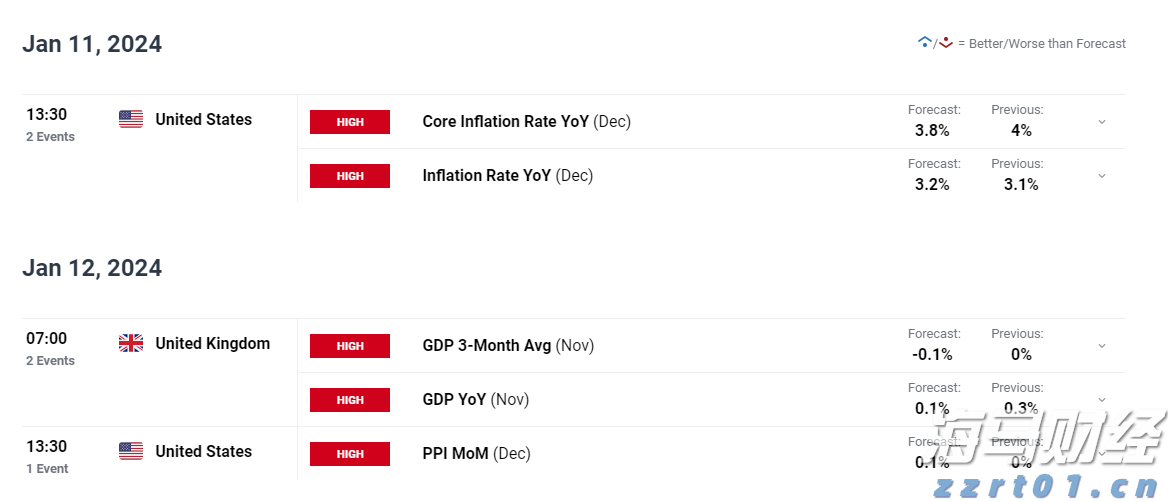This screenshot has width=1168, height=502.
Task: Expand the Core Inflation Rate YoY row chevron
Action: click(1102, 122)
